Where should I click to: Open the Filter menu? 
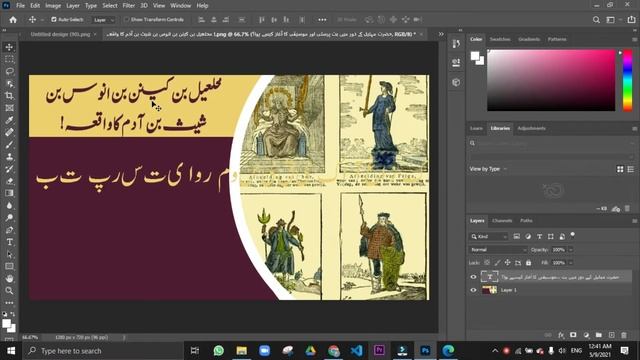click(129, 6)
